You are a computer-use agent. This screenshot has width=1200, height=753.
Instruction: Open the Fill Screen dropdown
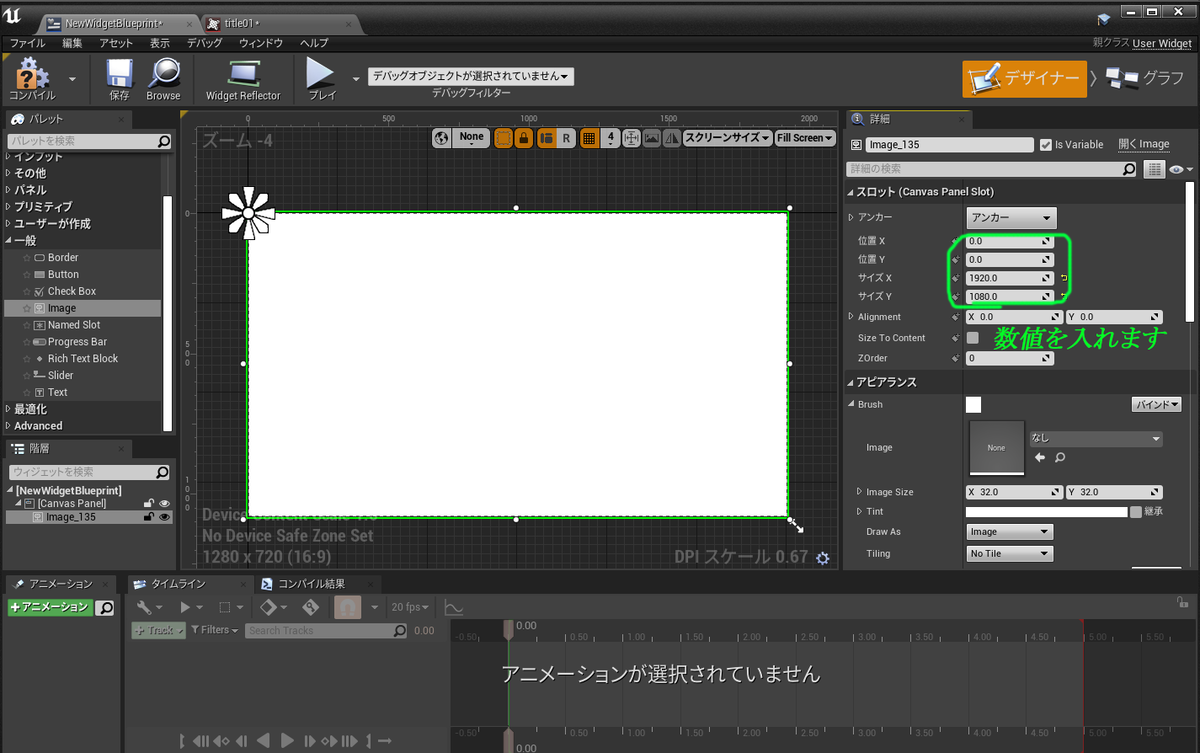pos(804,138)
